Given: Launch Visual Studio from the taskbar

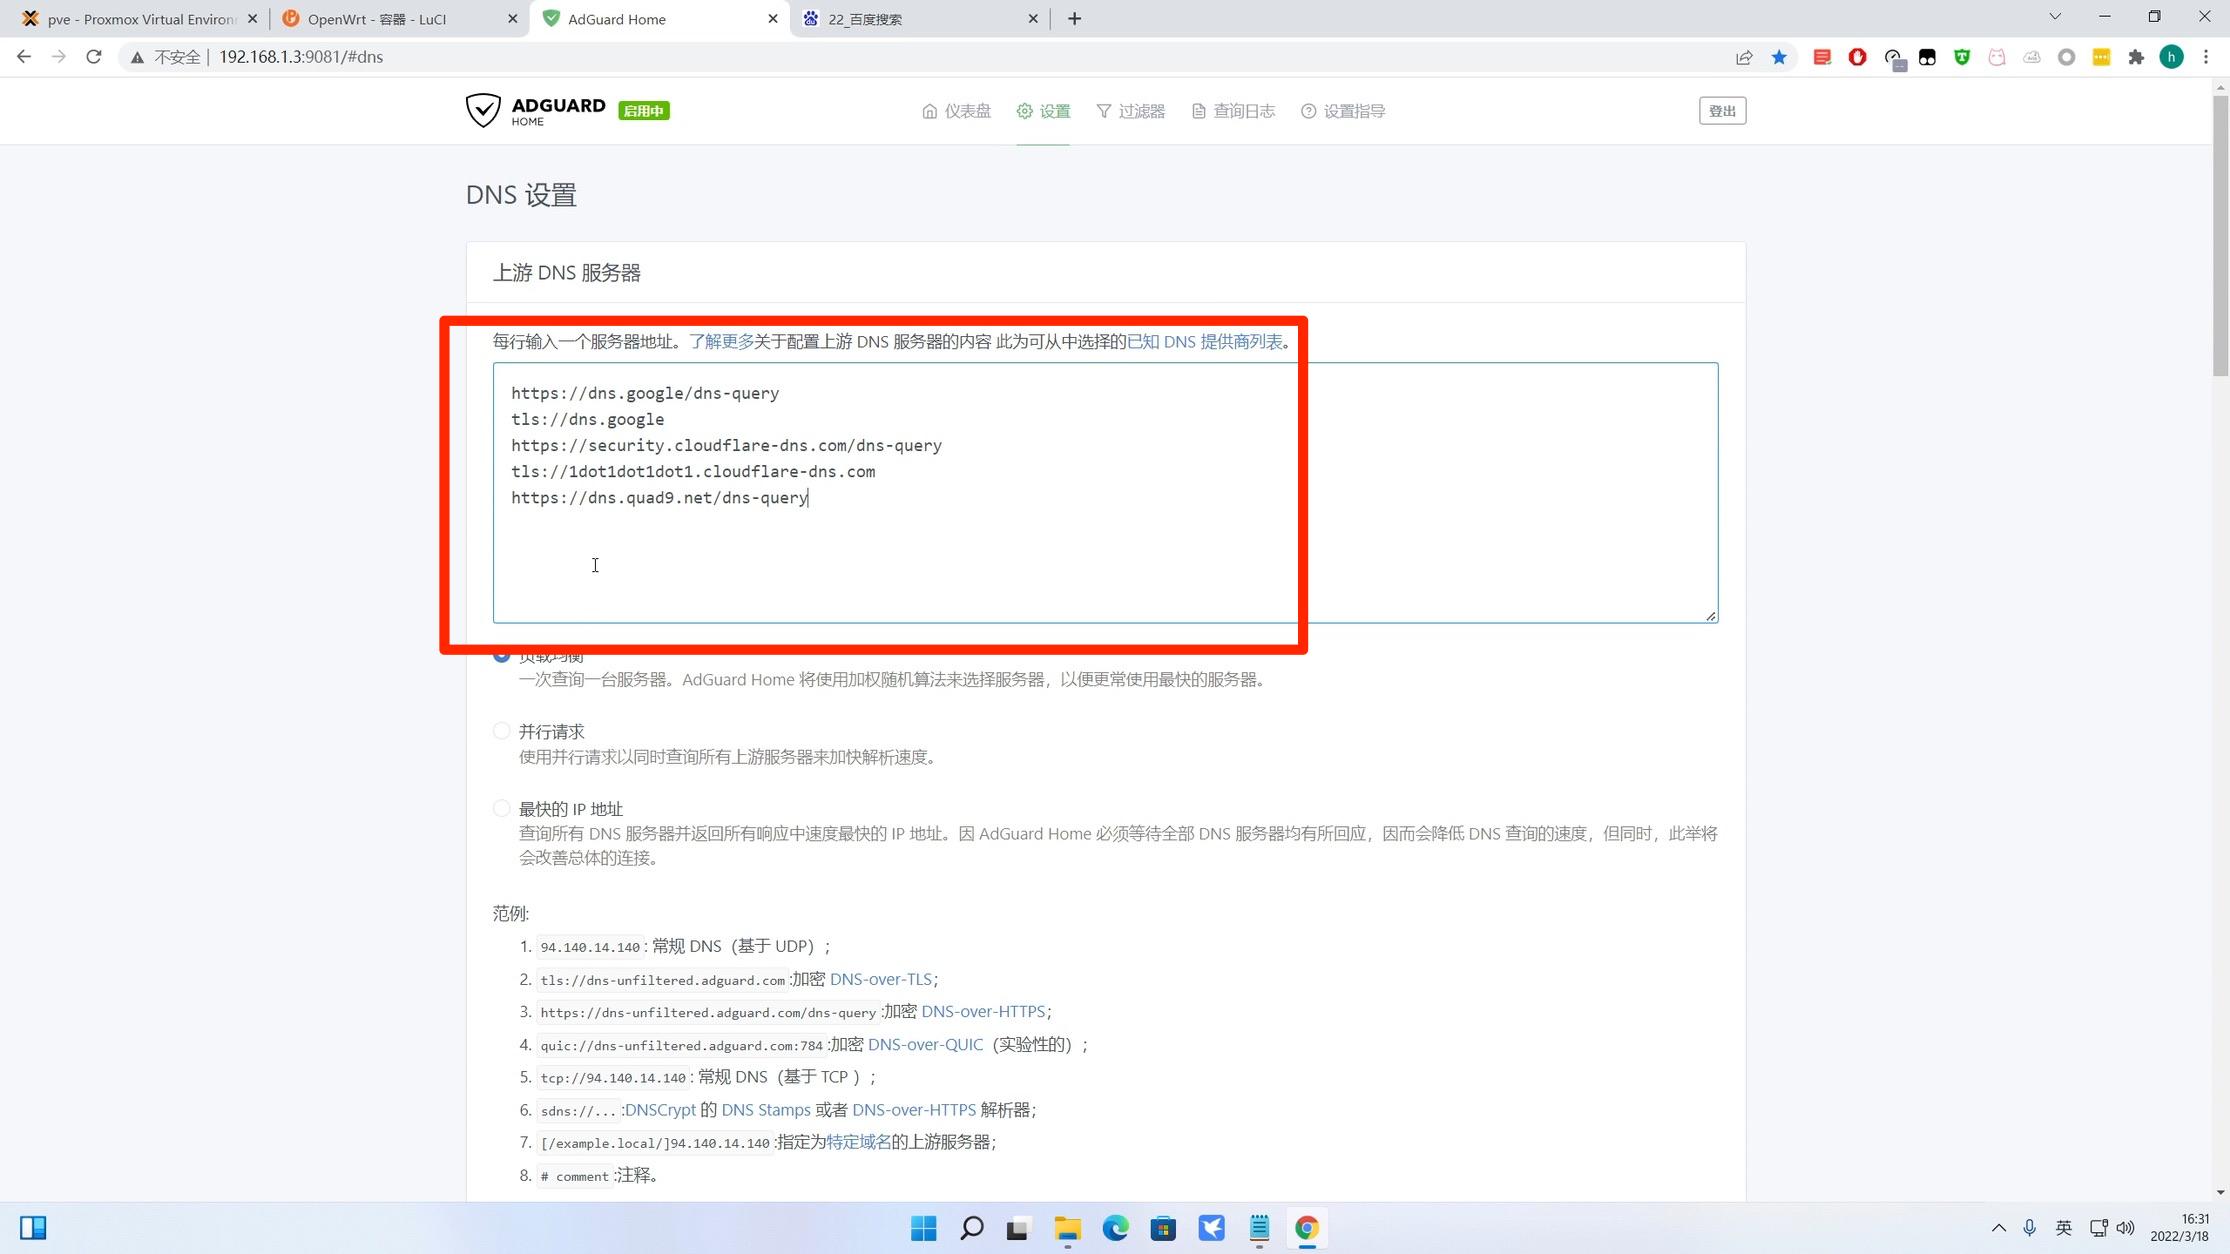Looking at the screenshot, I should (1211, 1228).
